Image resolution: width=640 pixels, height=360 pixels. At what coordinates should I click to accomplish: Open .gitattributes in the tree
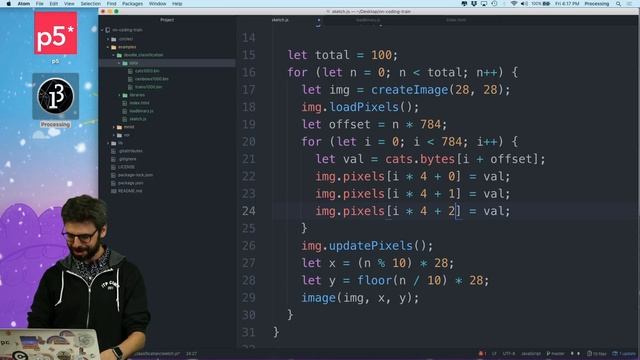[130, 151]
